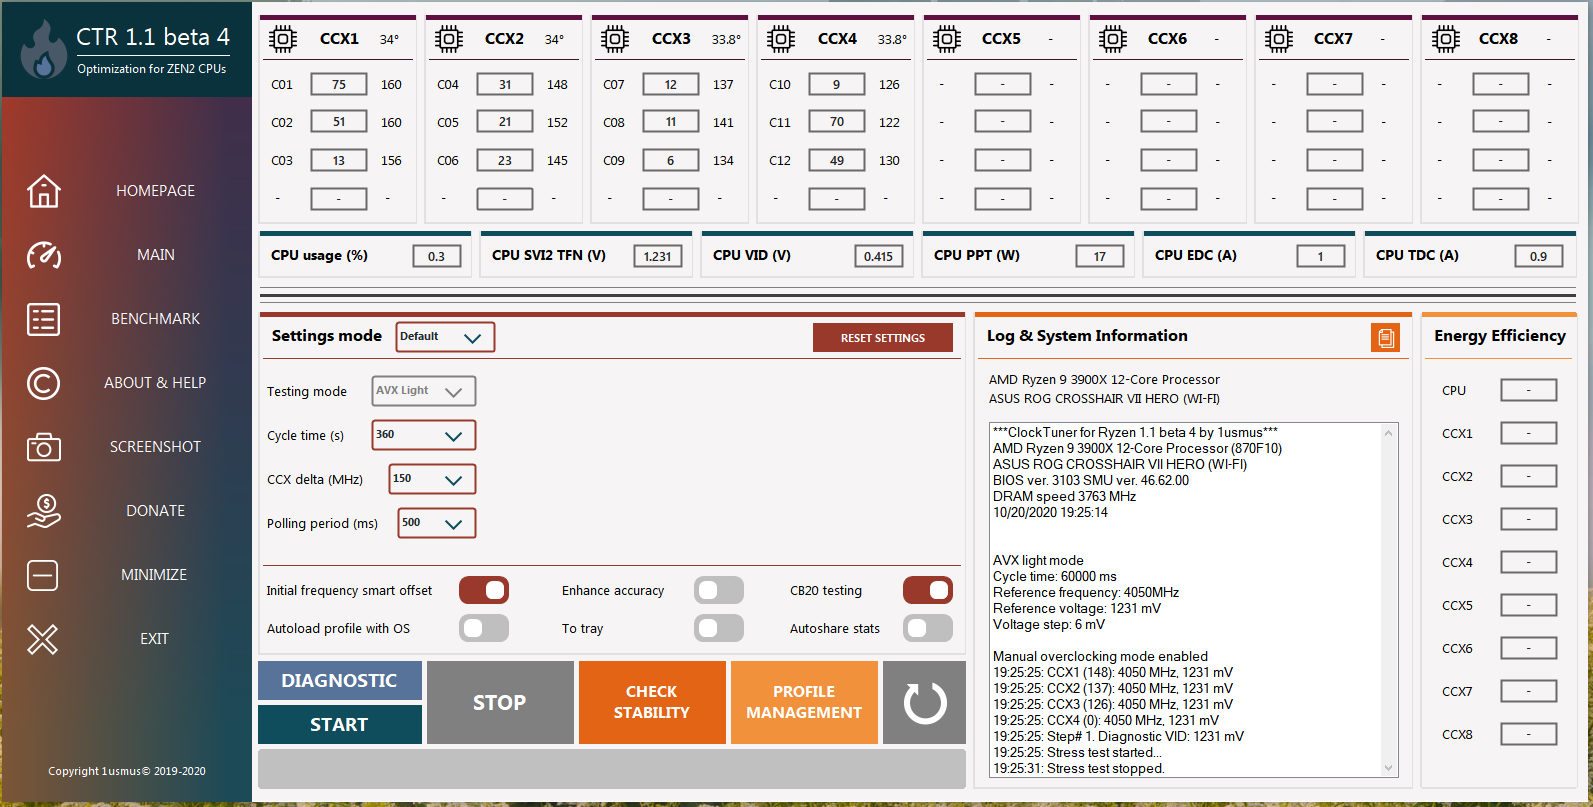Open PROFILE MANAGEMENT
Viewport: 1593px width, 807px height.
click(x=804, y=703)
